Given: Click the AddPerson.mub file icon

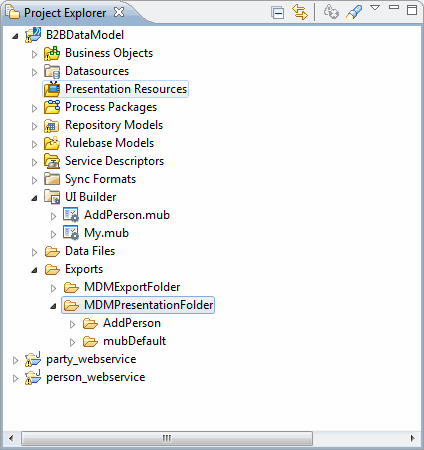Looking at the screenshot, I should click(71, 215).
